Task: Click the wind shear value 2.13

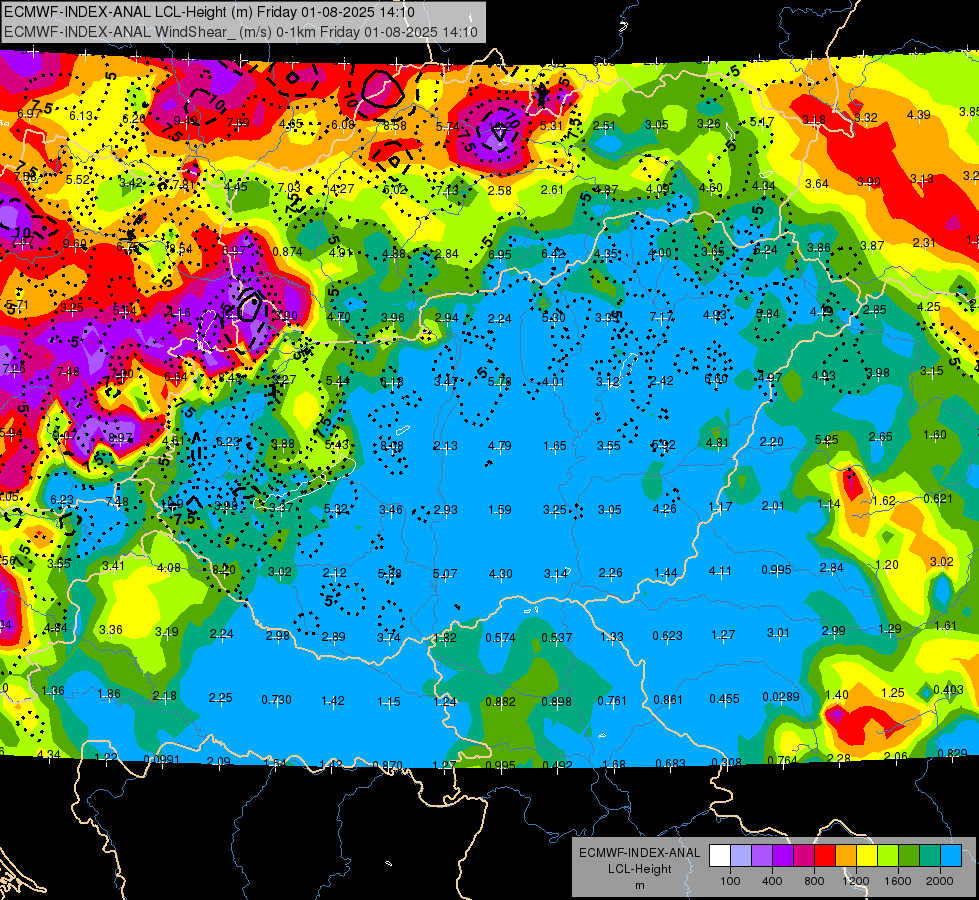Action: point(445,445)
